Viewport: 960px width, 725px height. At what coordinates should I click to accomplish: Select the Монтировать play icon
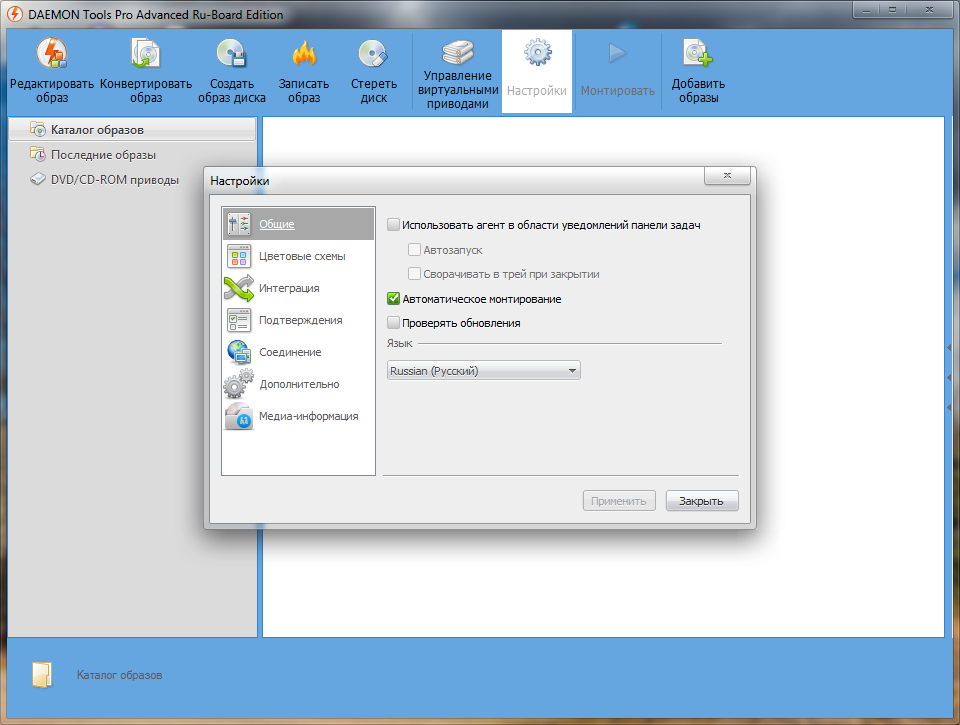pos(617,53)
